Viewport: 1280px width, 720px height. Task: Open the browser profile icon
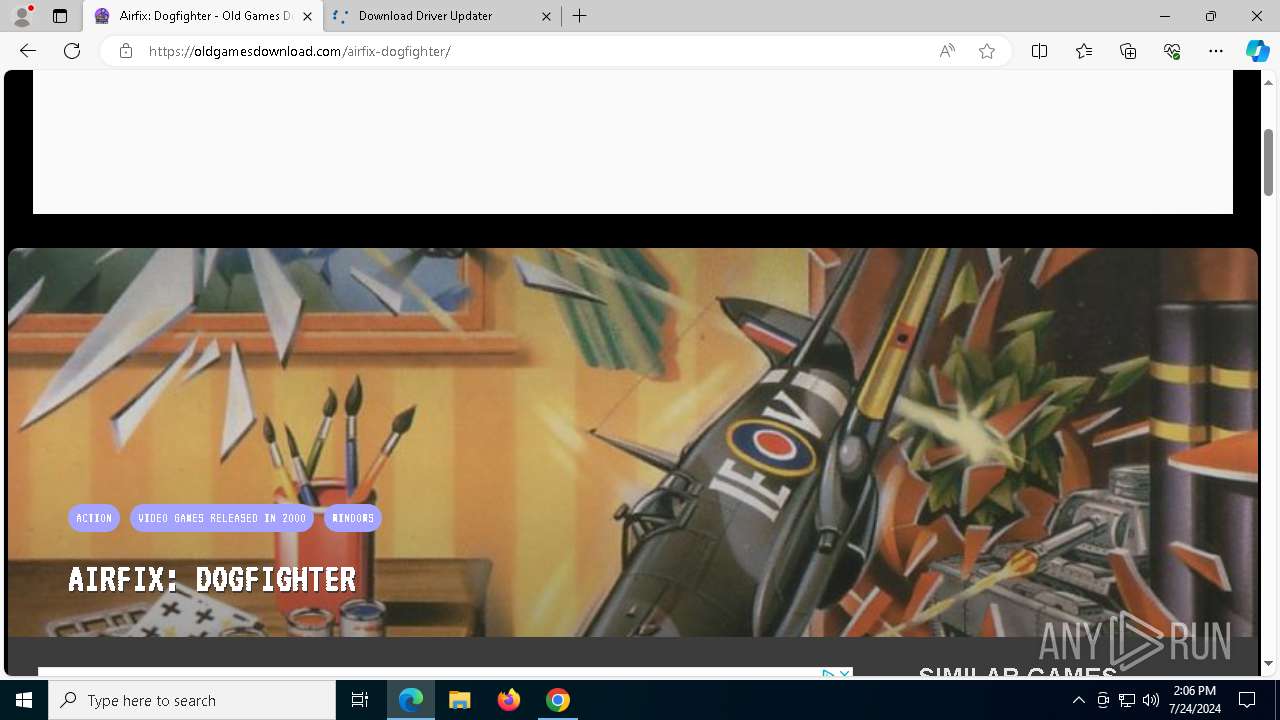(x=22, y=16)
